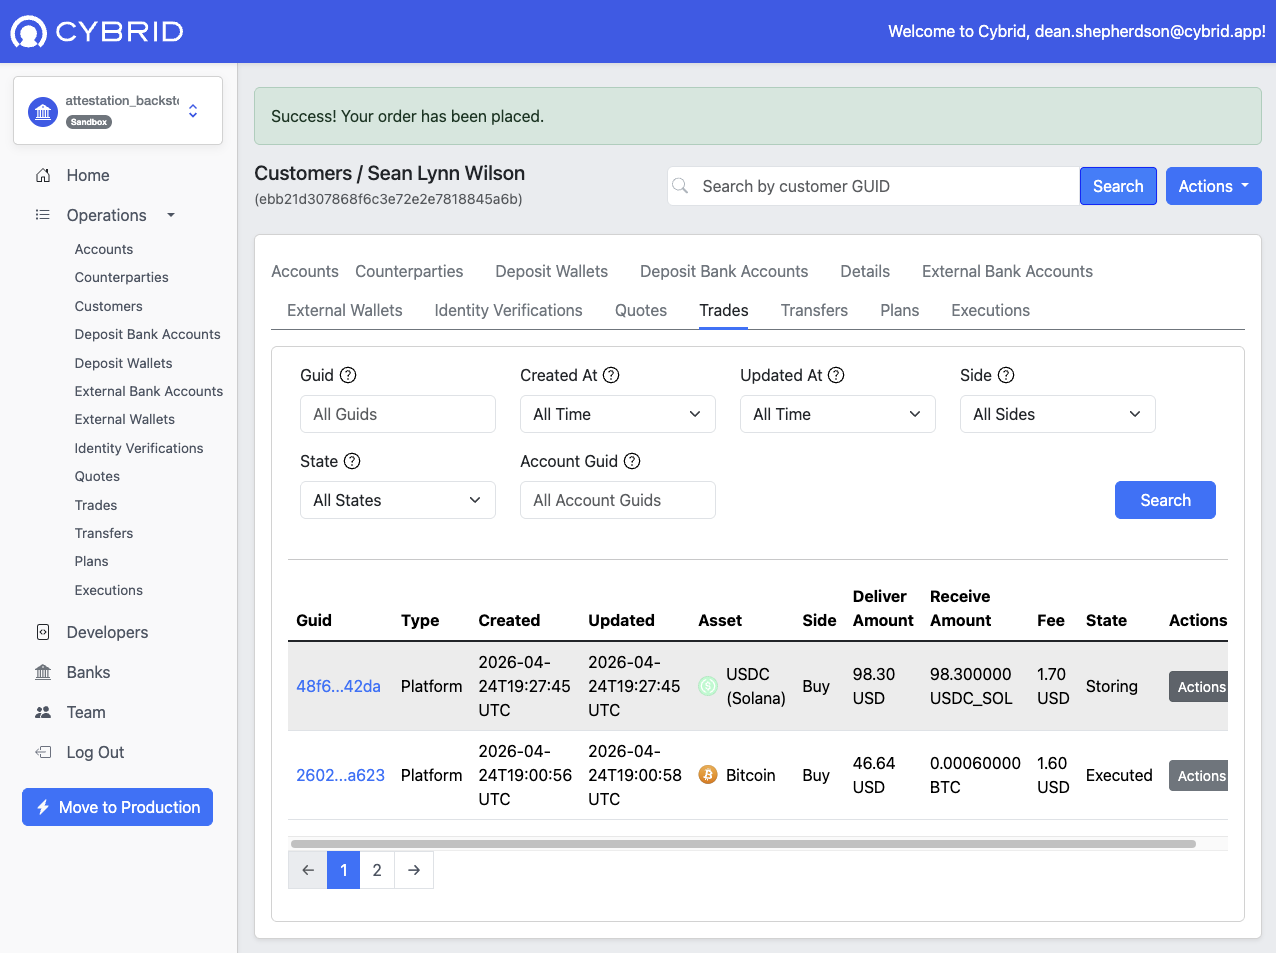
Task: Open the Created At time dropdown
Action: [x=617, y=414]
